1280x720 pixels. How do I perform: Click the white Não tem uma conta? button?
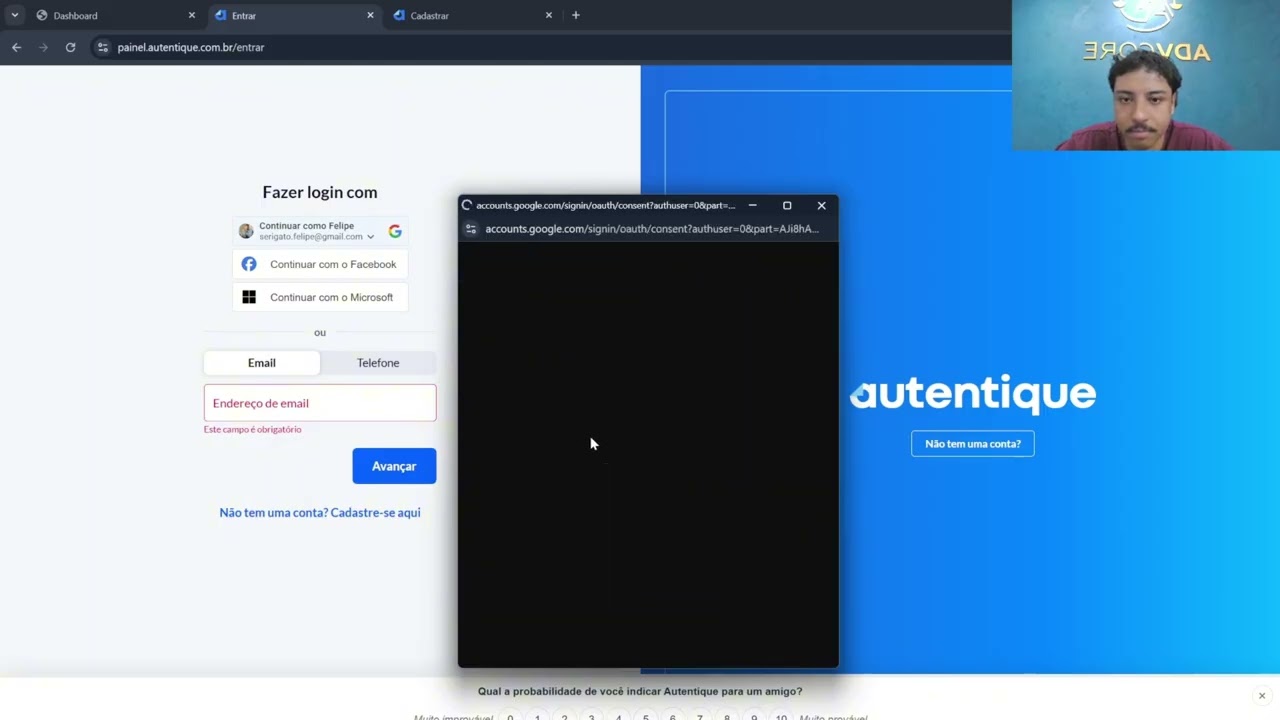(x=973, y=444)
